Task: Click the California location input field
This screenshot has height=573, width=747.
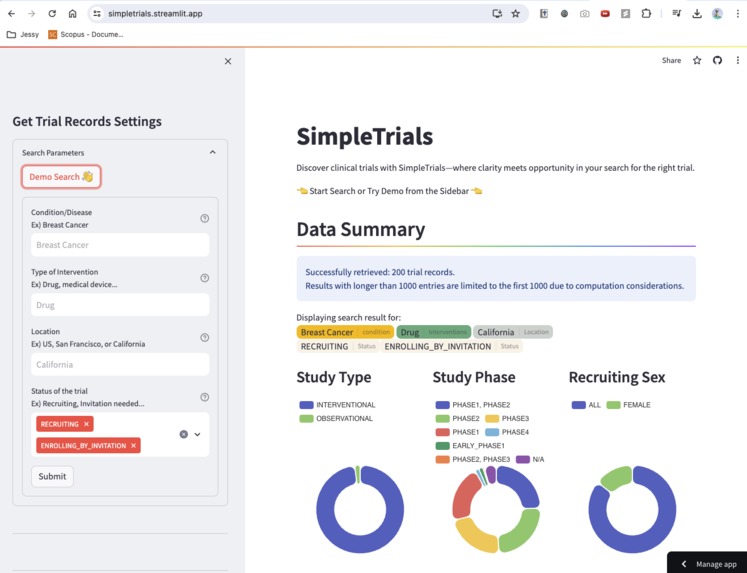Action: click(x=120, y=364)
